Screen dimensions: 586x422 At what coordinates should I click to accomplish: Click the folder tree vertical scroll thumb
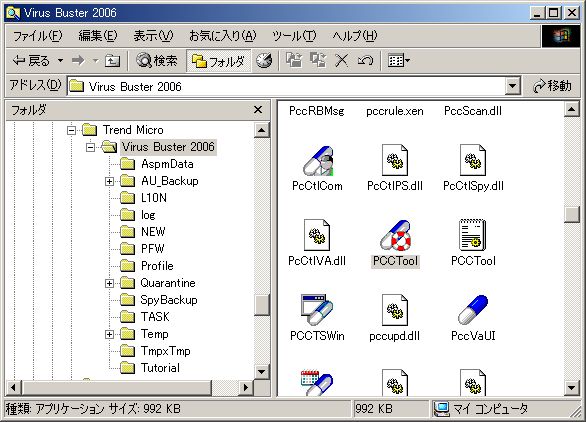(x=262, y=305)
